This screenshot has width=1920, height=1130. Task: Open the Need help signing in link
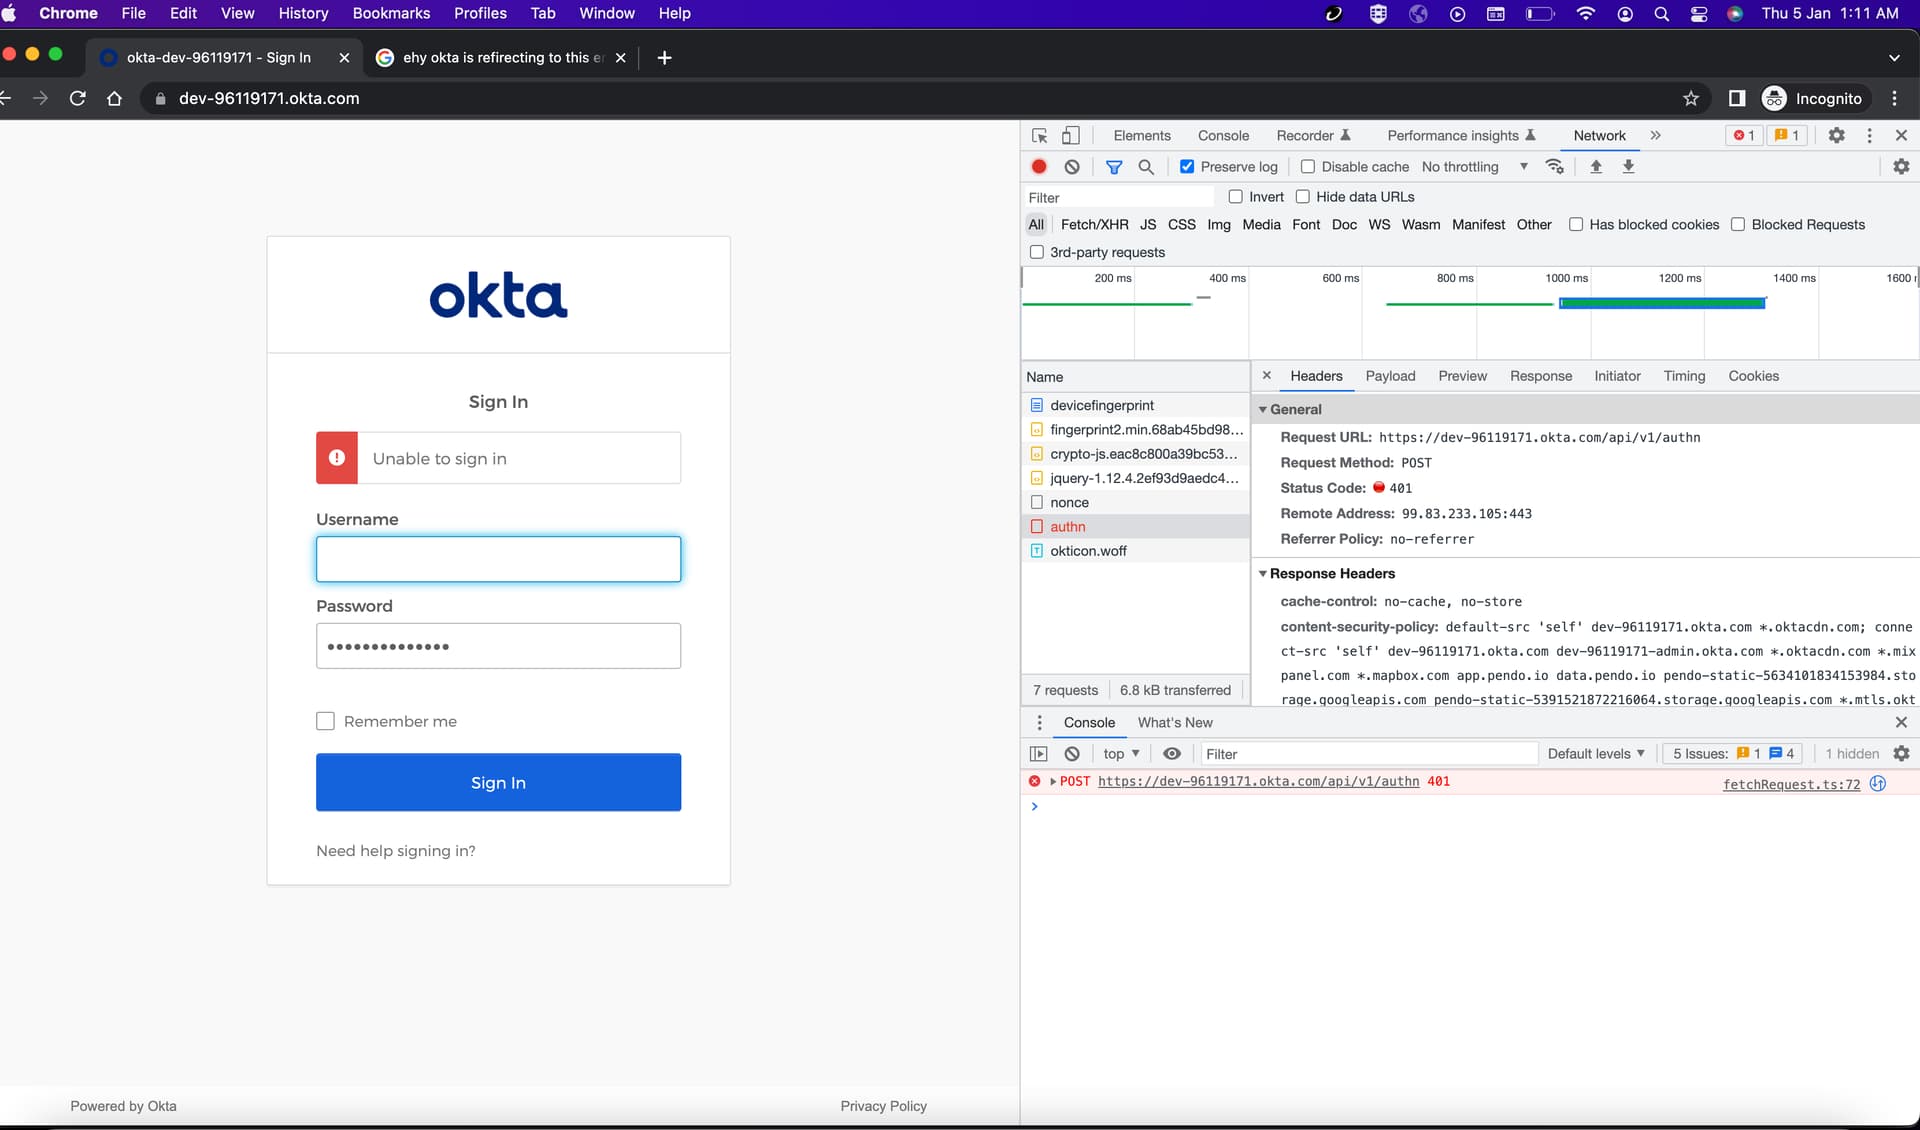click(x=396, y=851)
